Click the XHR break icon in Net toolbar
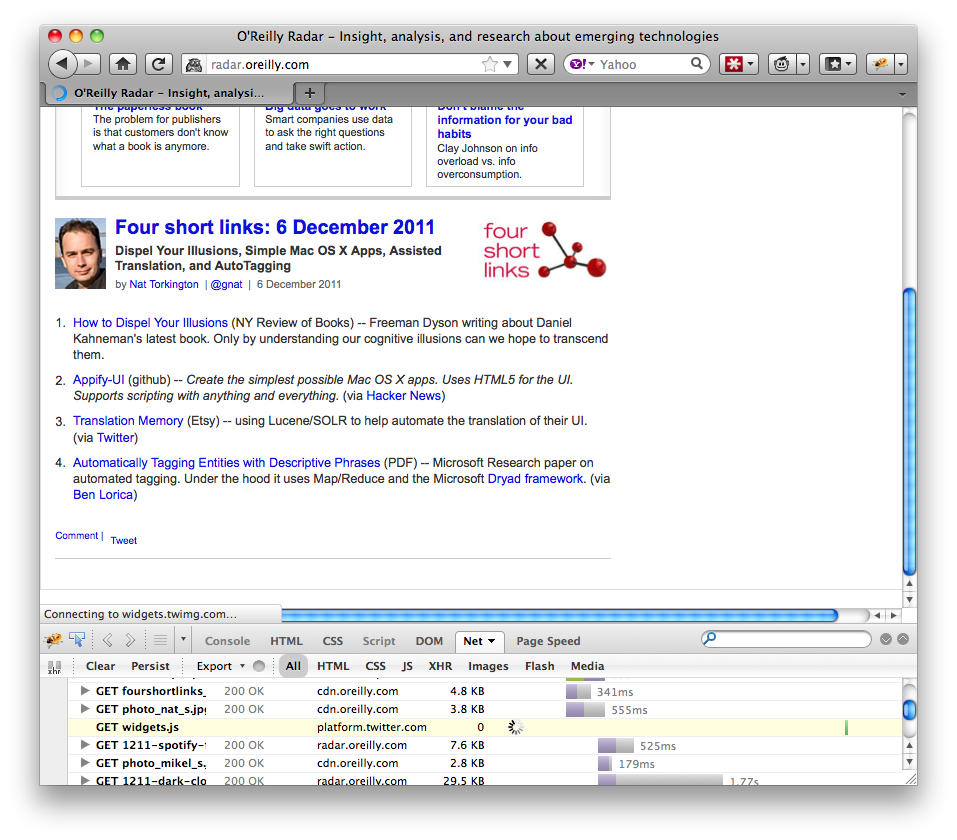The width and height of the screenshot is (957, 840). pos(54,667)
